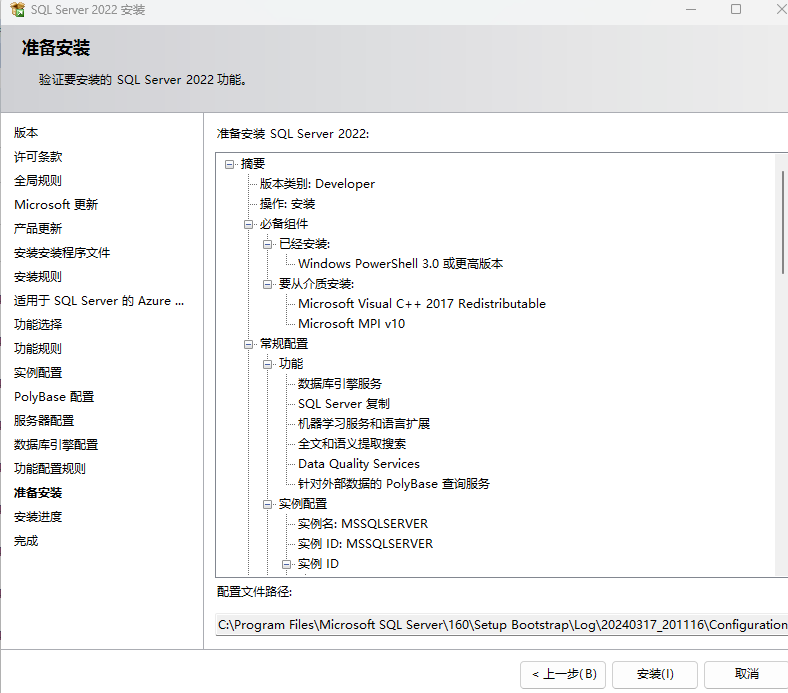Select 功能选择 step in sidebar
The height and width of the screenshot is (693, 788).
click(x=38, y=325)
